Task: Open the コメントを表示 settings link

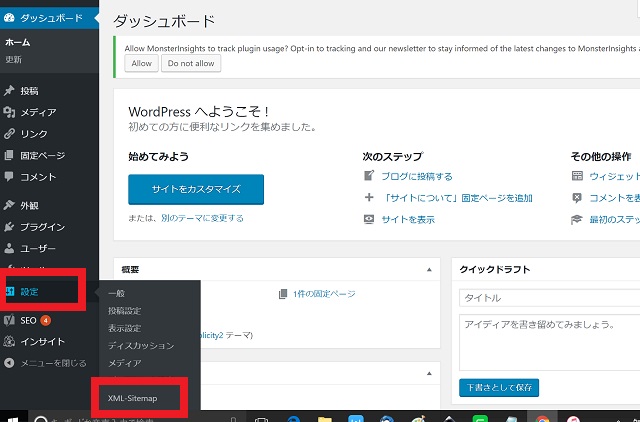Action: (x=614, y=198)
